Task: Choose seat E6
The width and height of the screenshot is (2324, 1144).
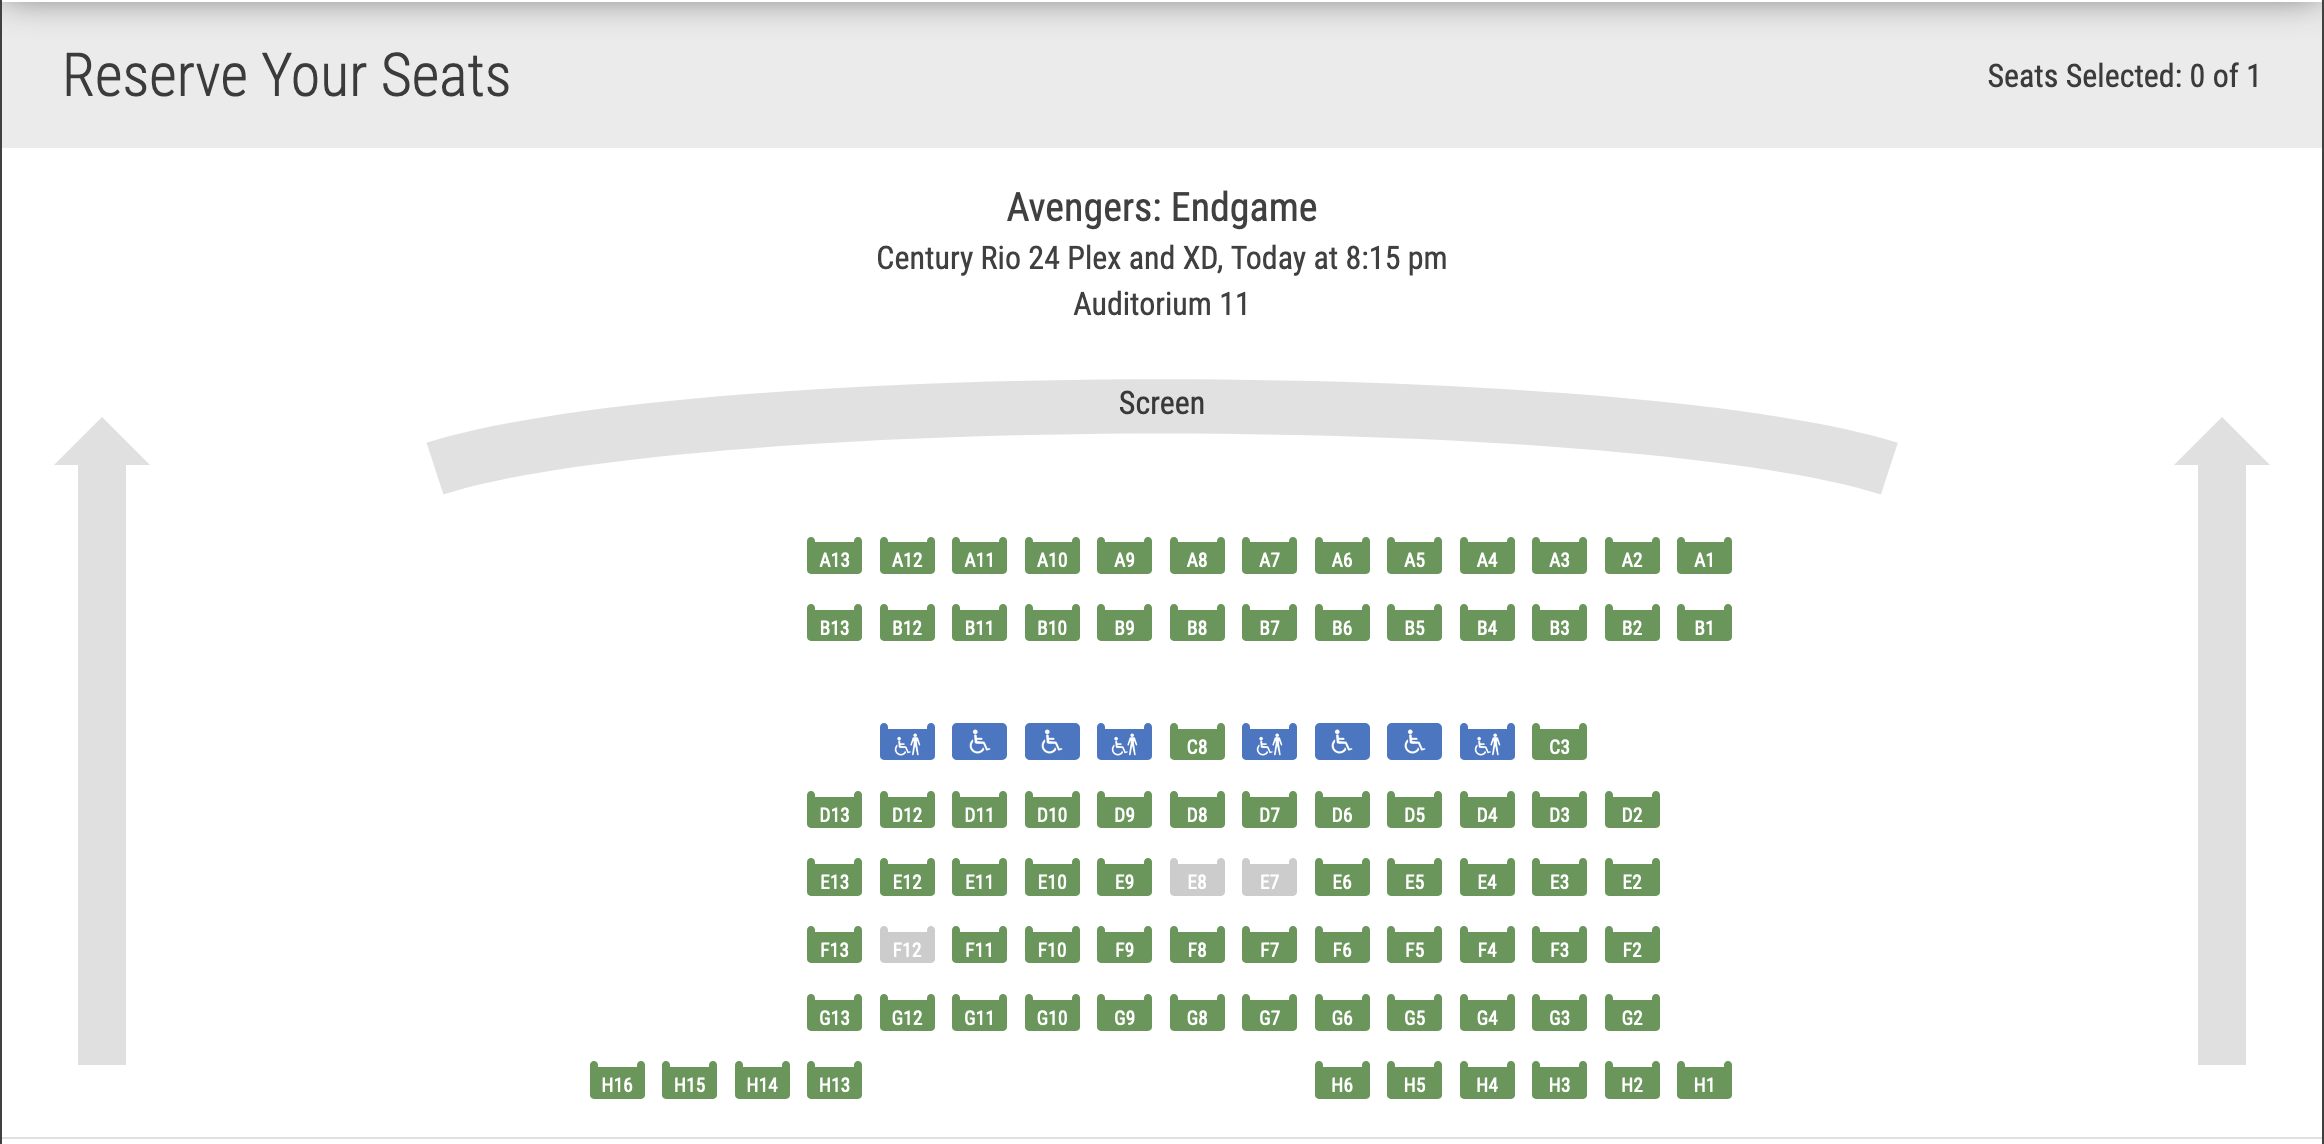Action: [x=1342, y=878]
